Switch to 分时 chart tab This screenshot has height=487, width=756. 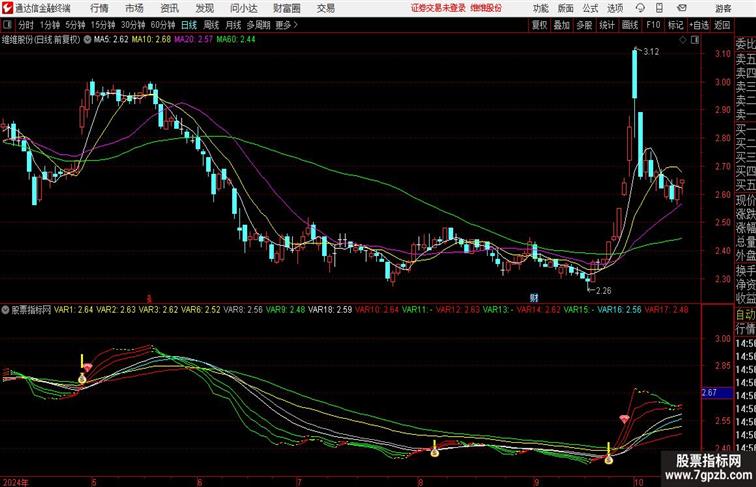26,25
